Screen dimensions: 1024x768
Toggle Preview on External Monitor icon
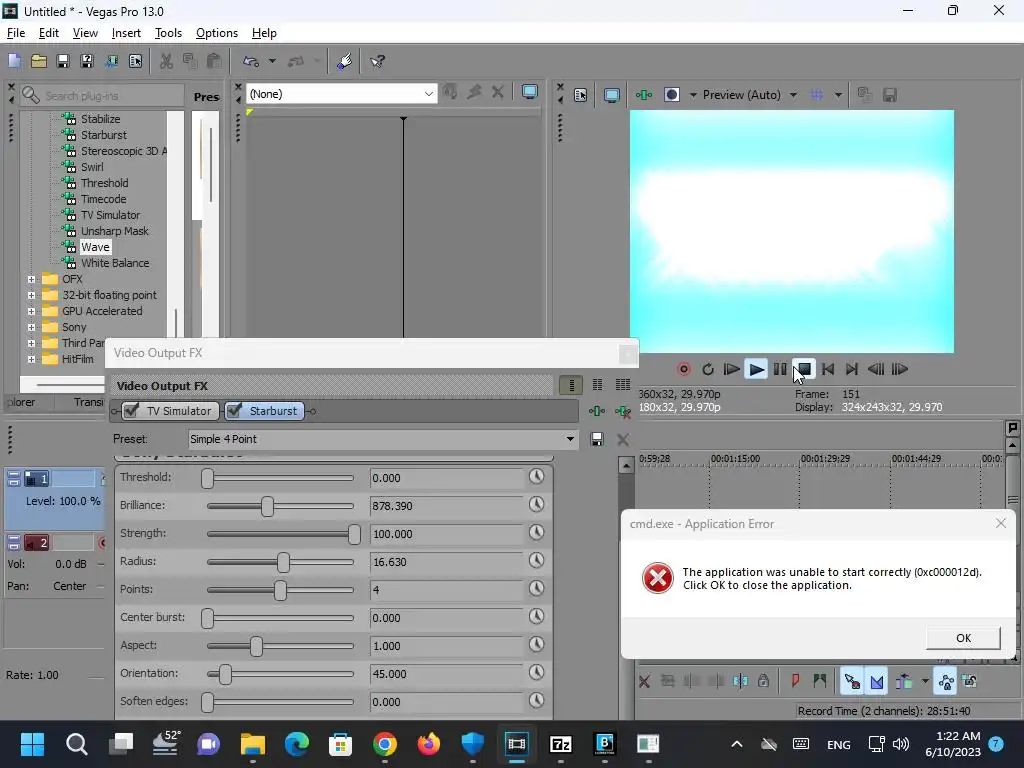click(612, 95)
